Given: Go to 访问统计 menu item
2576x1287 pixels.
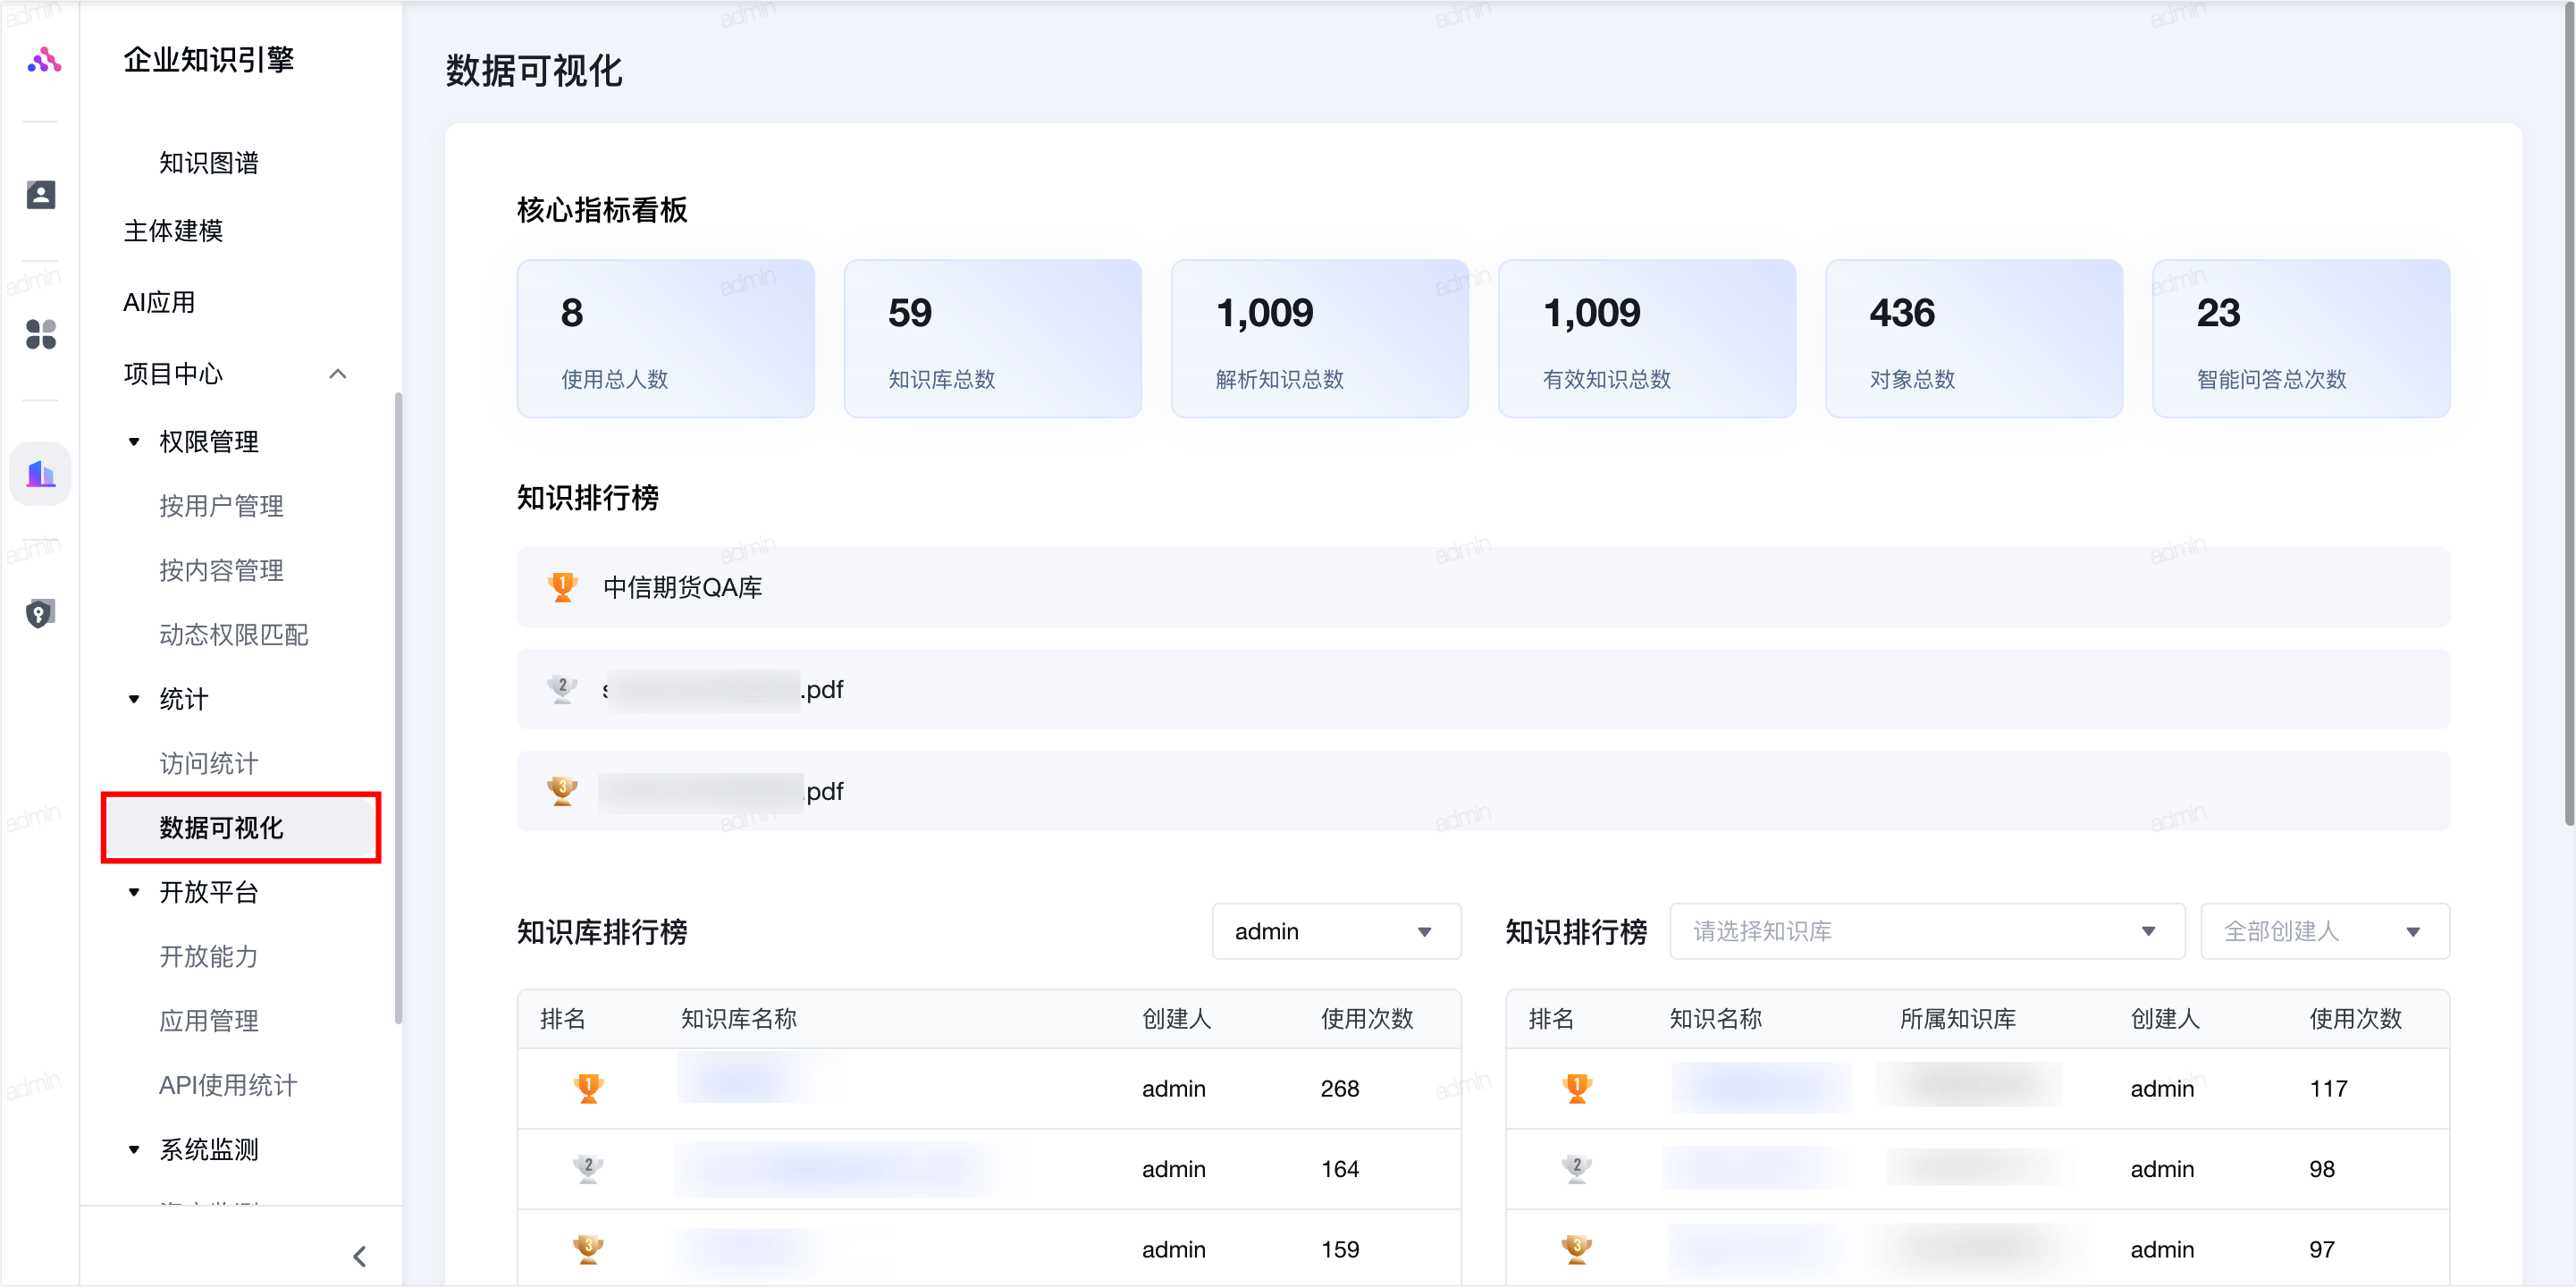Looking at the screenshot, I should pos(209,764).
